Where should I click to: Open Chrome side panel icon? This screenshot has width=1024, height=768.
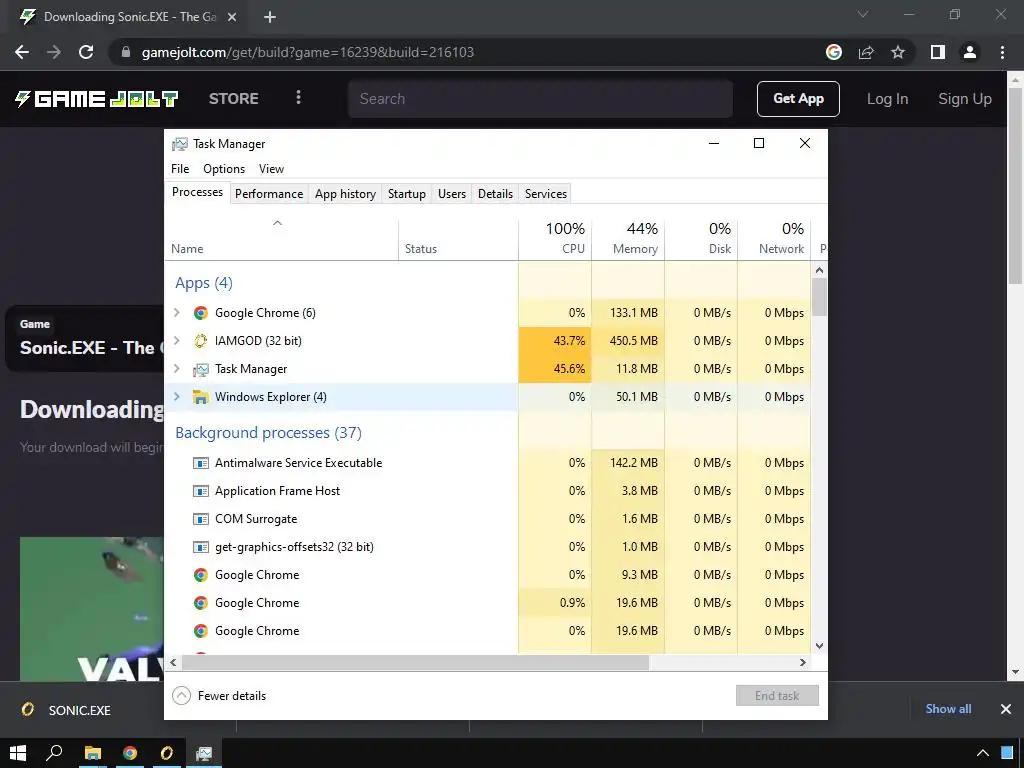click(938, 52)
